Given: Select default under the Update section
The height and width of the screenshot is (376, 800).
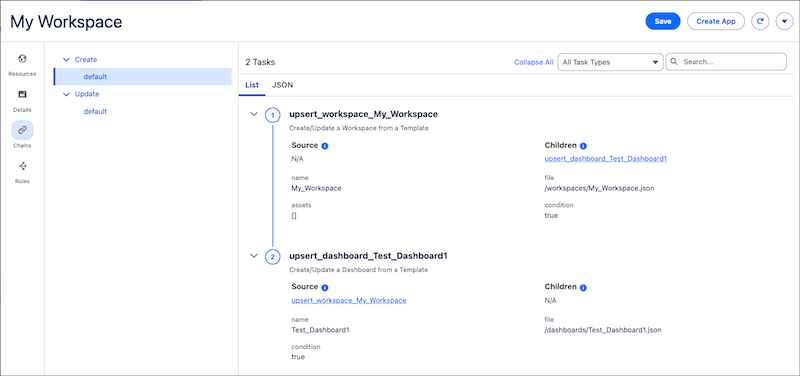Looking at the screenshot, I should pos(95,111).
